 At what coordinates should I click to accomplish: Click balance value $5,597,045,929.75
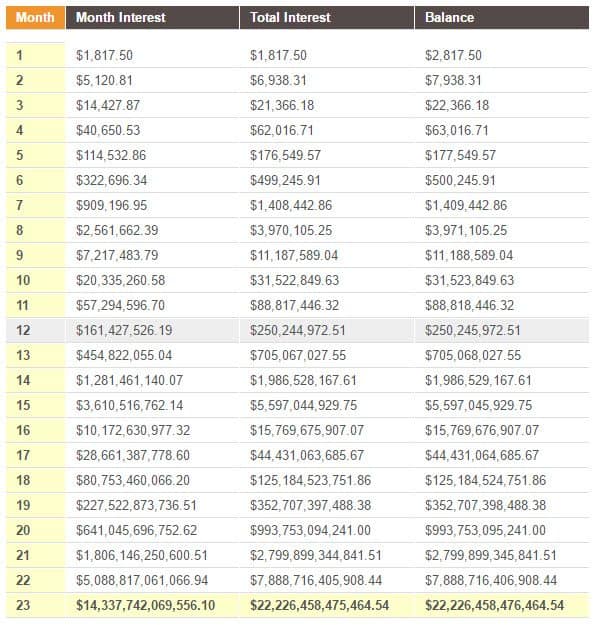coord(478,405)
